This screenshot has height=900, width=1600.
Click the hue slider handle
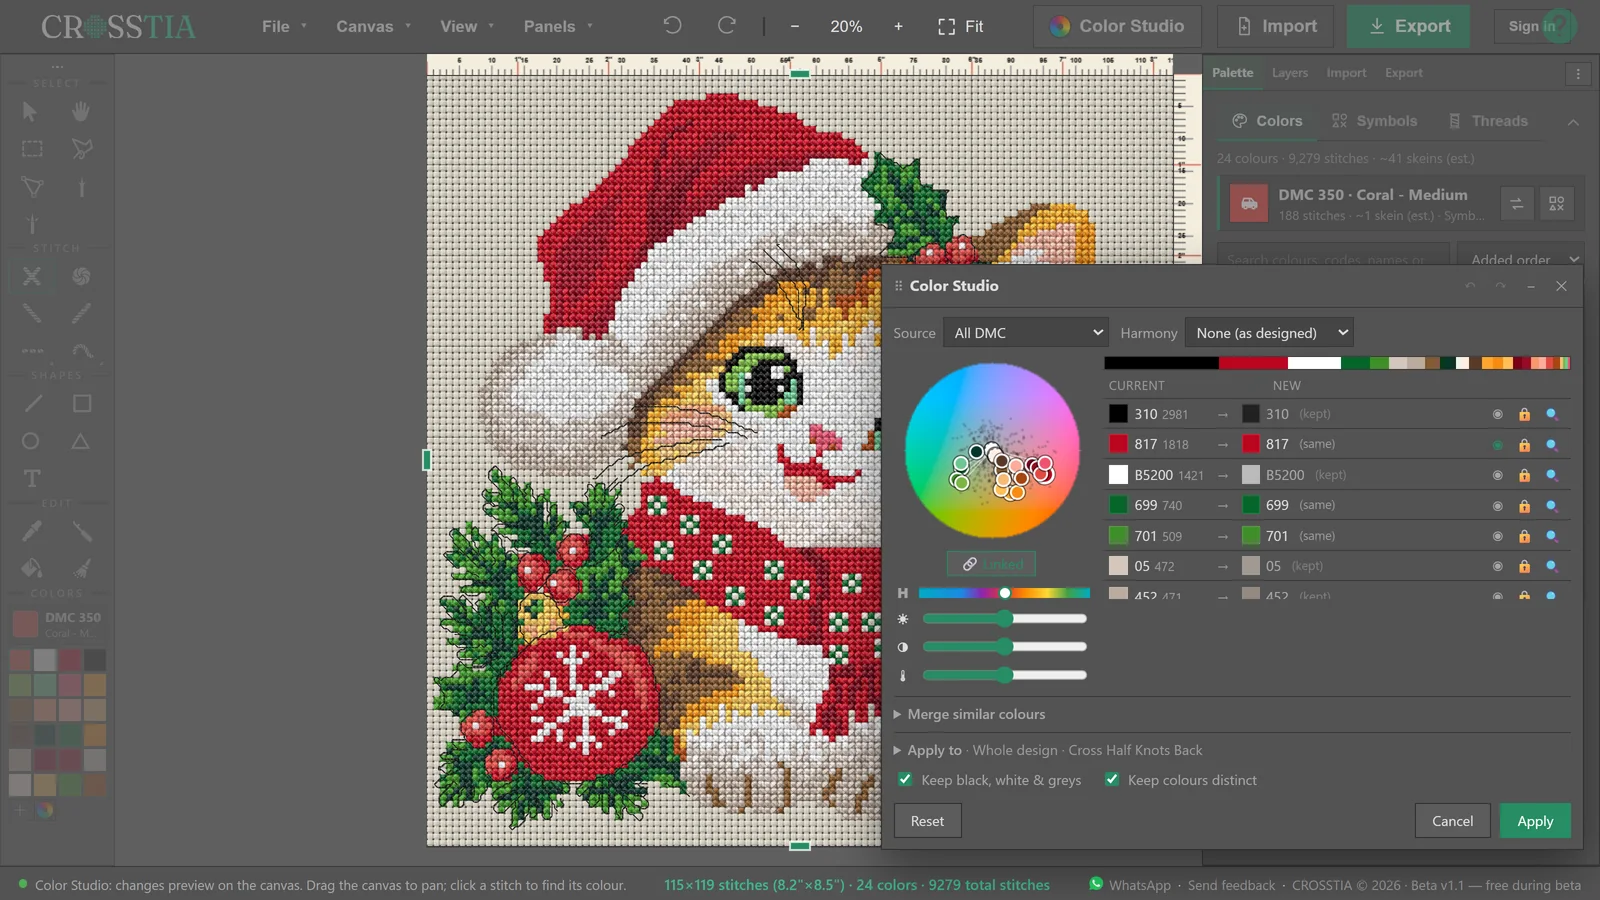click(1005, 593)
